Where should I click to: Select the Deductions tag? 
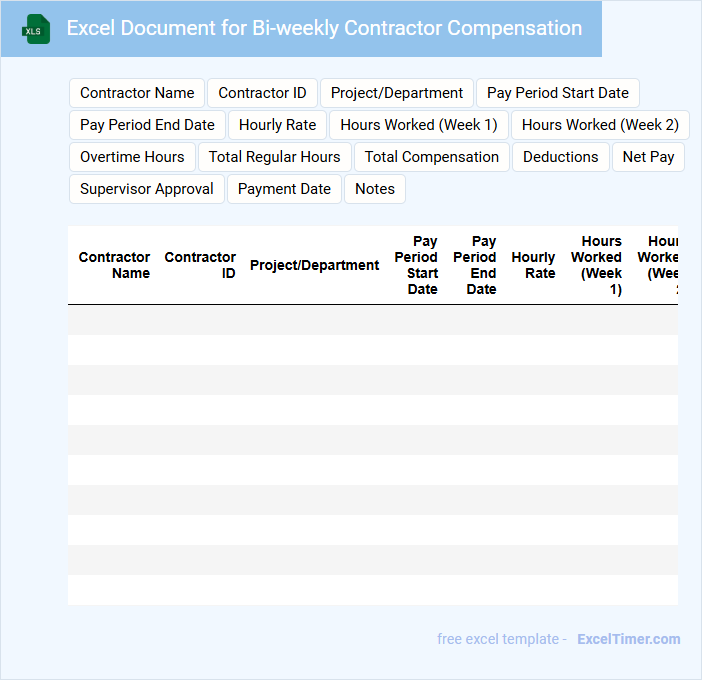click(561, 157)
